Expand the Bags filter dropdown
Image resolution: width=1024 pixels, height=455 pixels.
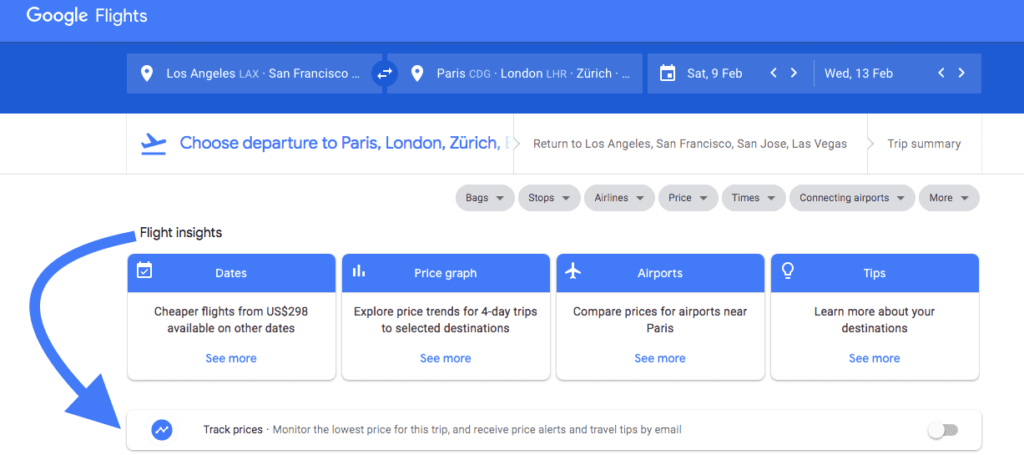[x=485, y=198]
